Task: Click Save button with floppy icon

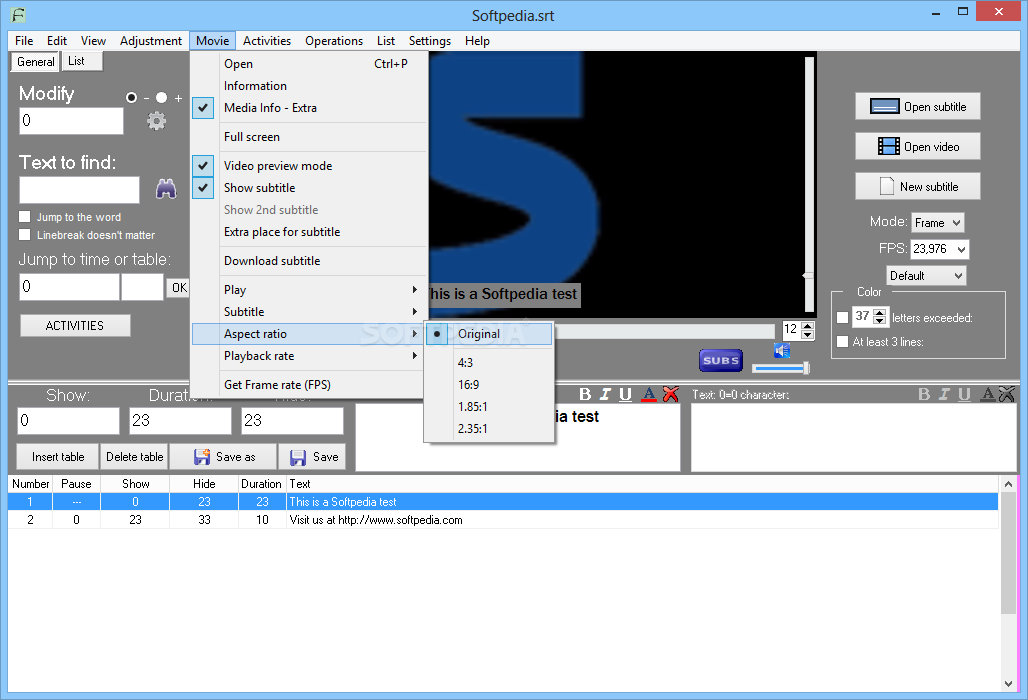Action: pos(313,457)
